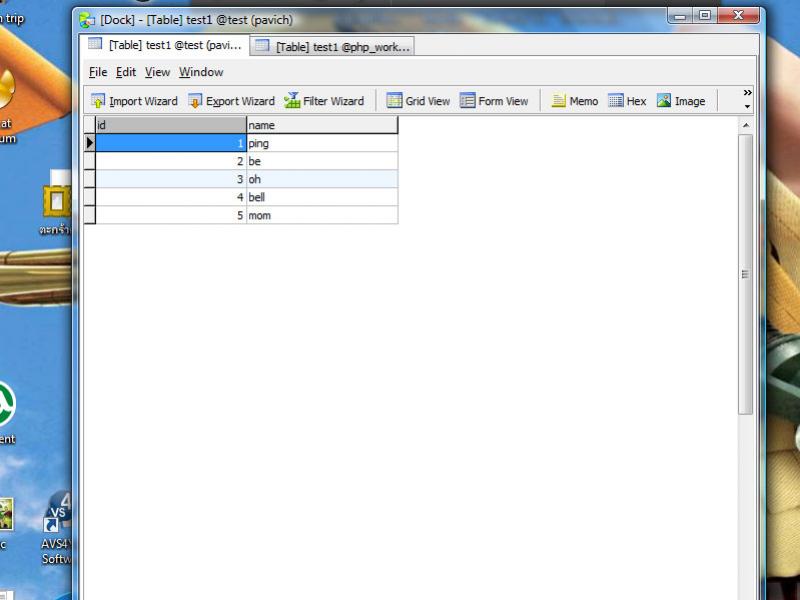
Task: Click the row selector beside 'mom'
Action: [x=90, y=215]
